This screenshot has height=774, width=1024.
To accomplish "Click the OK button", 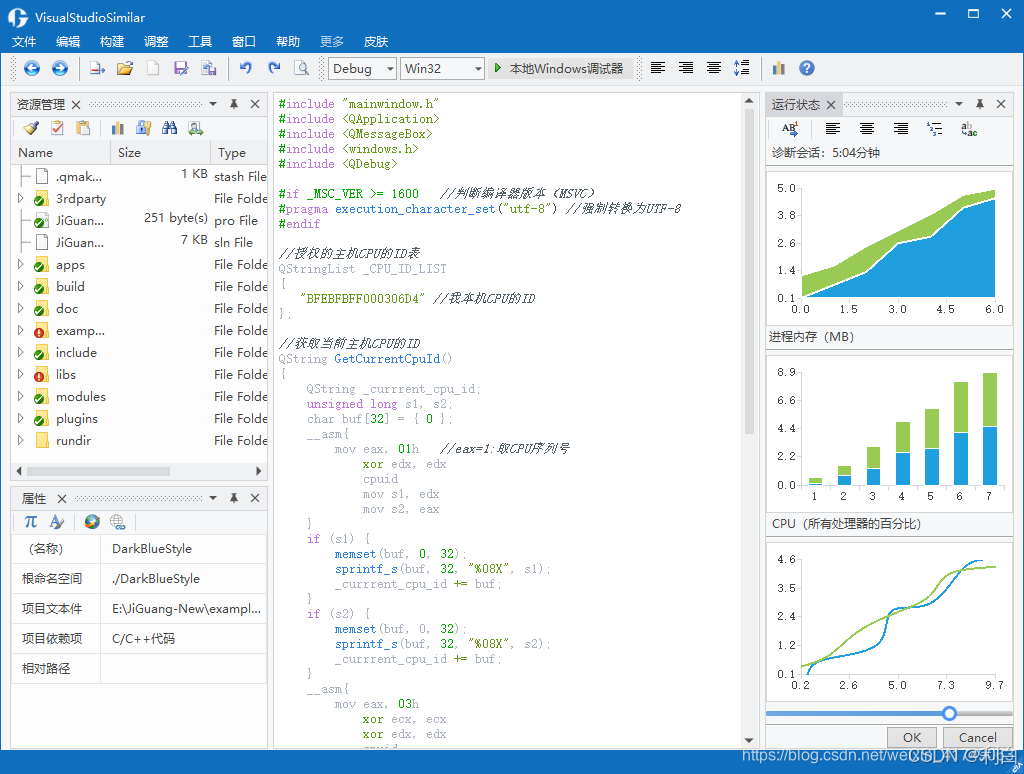I will click(912, 737).
